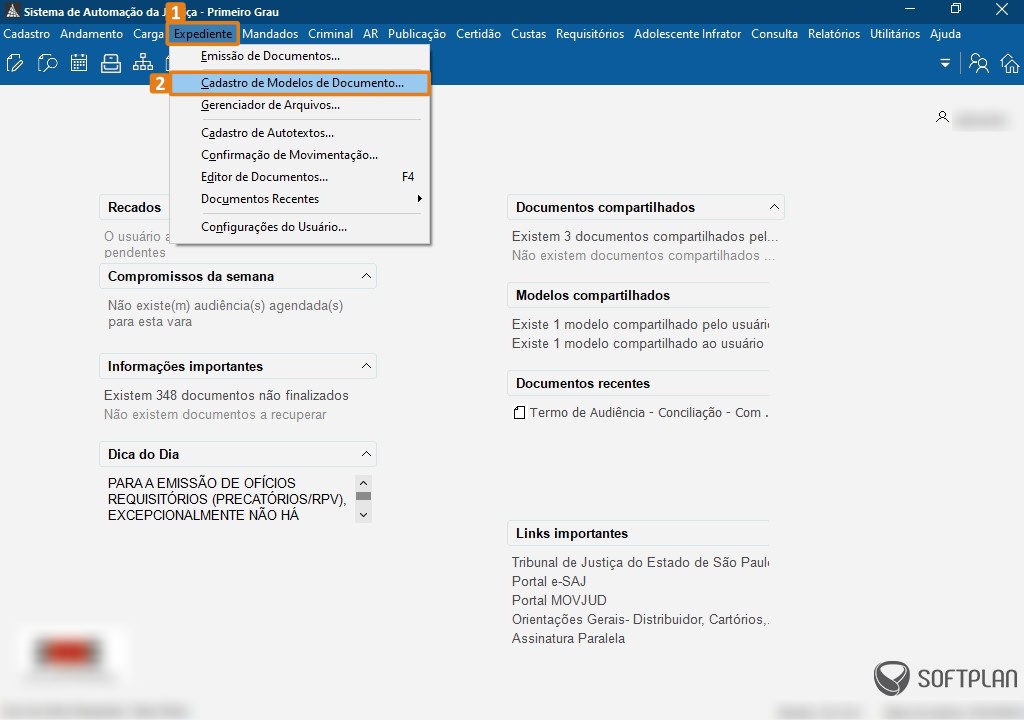Viewport: 1024px width, 720px height.
Task: Expand the Documentos Recentes submenu arrow
Action: [x=420, y=199]
